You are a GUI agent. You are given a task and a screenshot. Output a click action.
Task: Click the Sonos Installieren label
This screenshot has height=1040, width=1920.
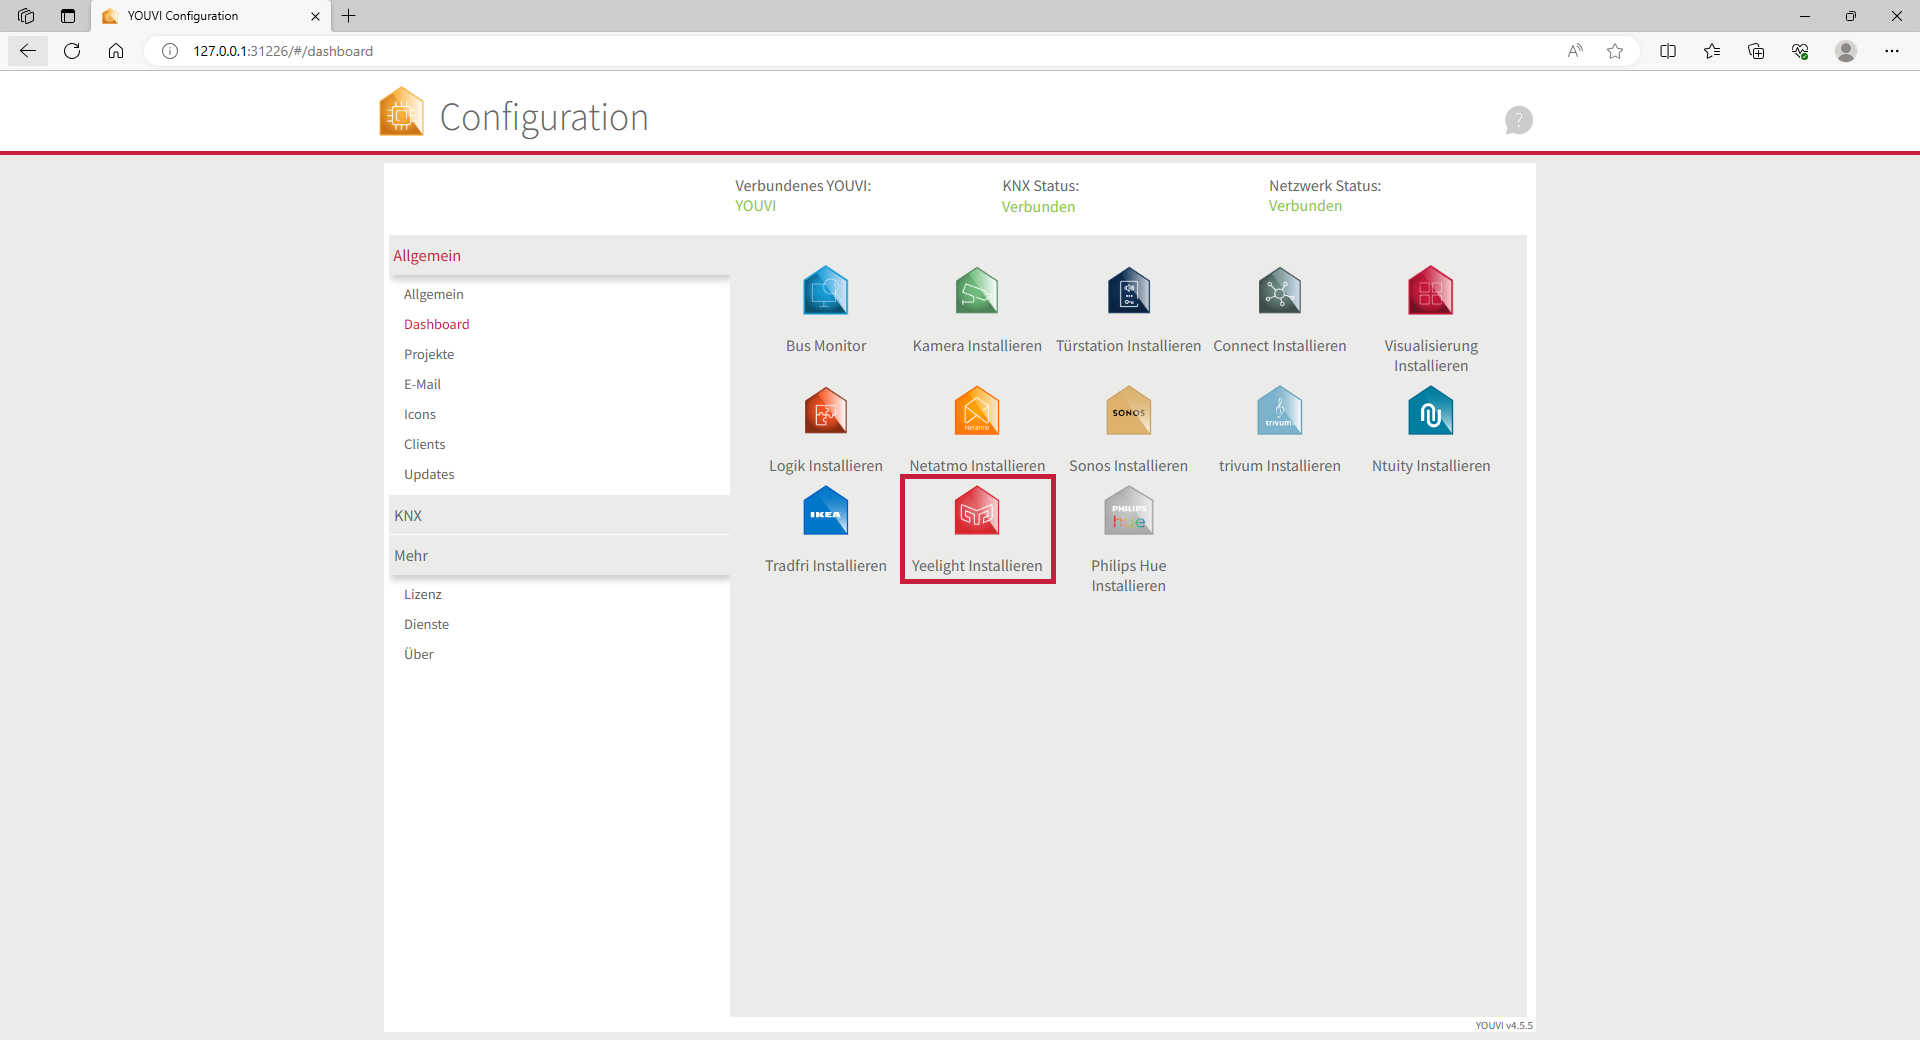click(1129, 466)
